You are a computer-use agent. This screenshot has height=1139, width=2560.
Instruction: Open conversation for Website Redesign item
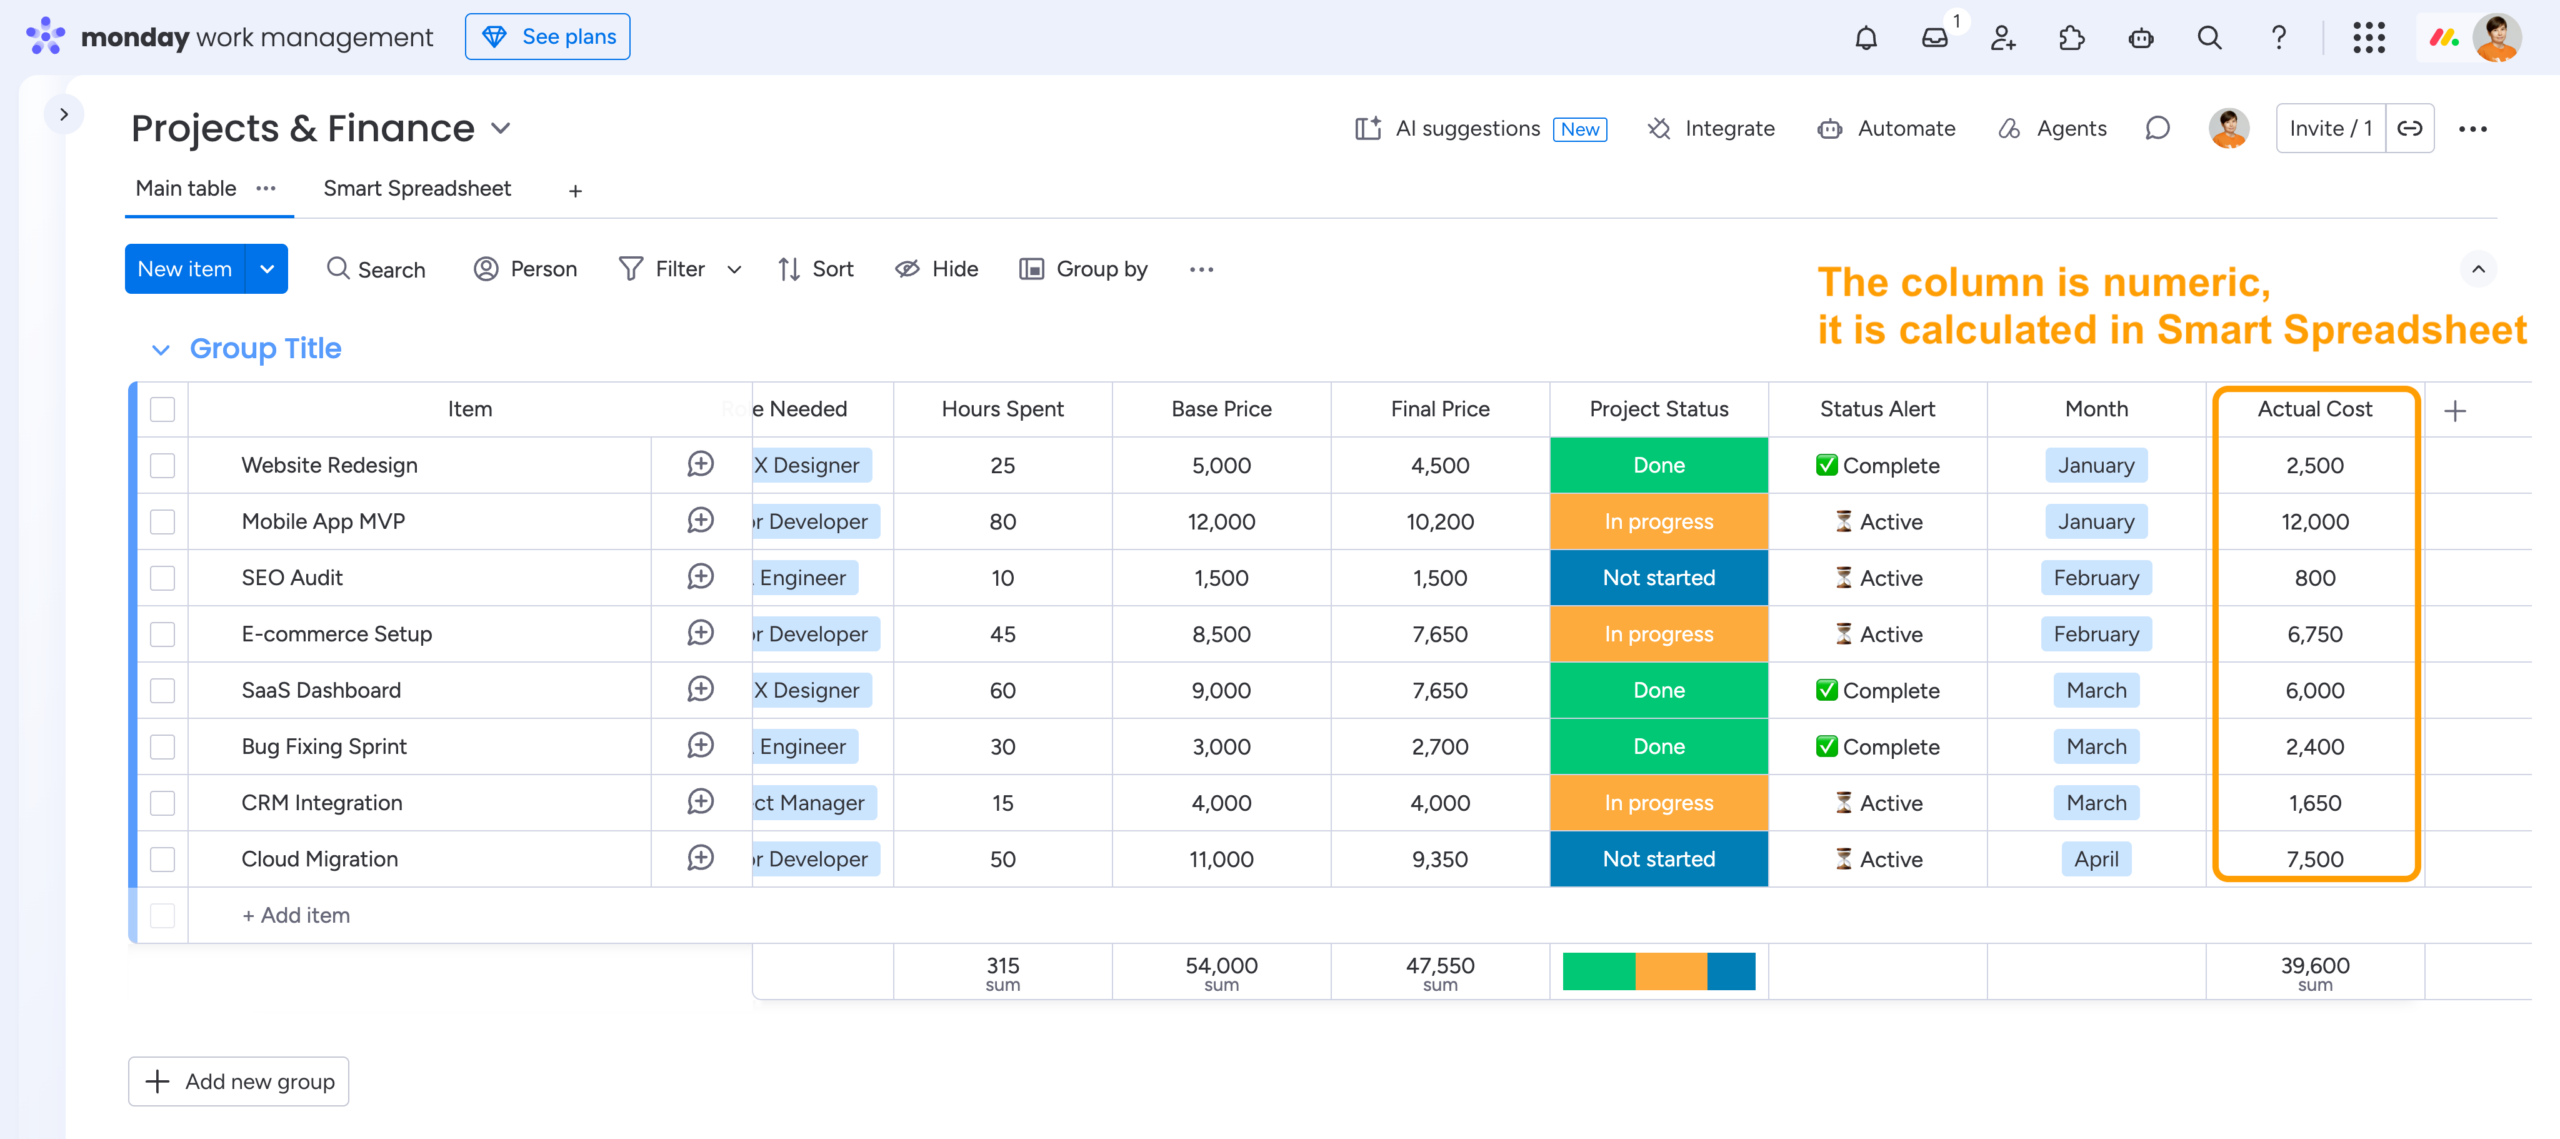(x=701, y=464)
